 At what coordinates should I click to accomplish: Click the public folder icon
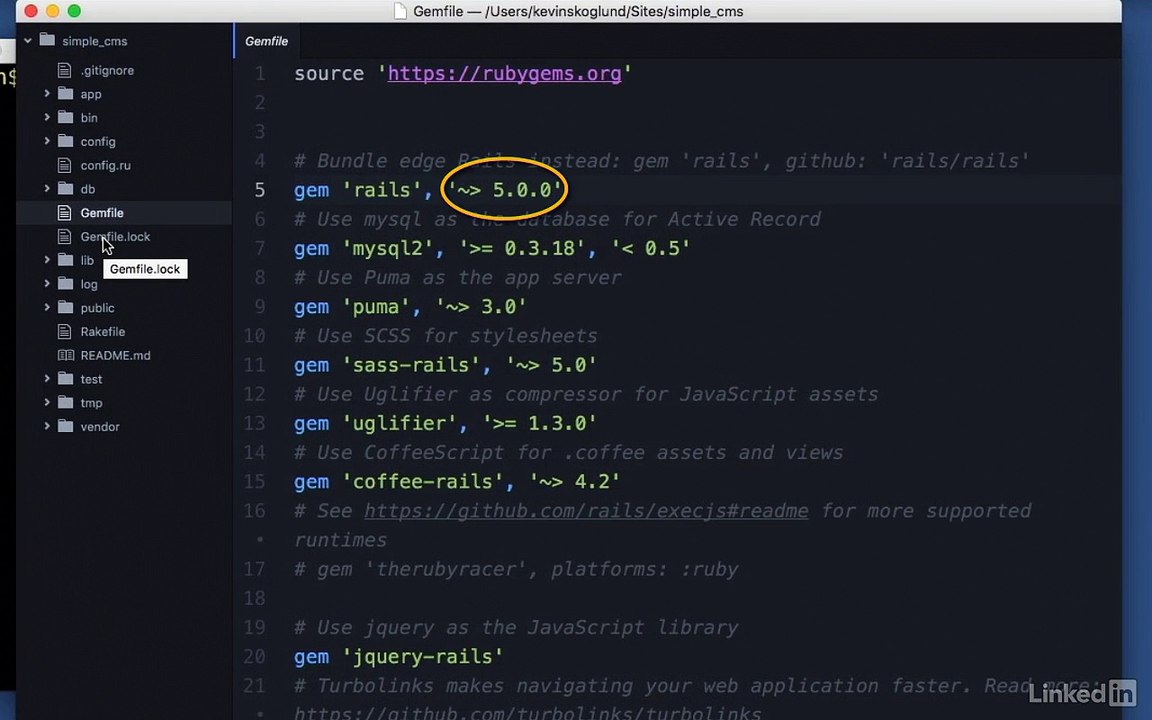pos(65,307)
